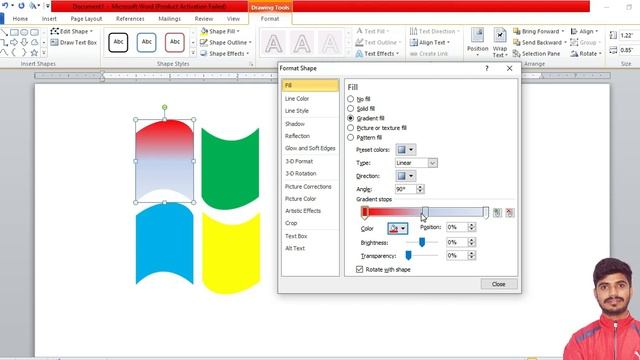This screenshot has height=360, width=640.
Task: Click the Redo icon
Action: coord(21,6)
